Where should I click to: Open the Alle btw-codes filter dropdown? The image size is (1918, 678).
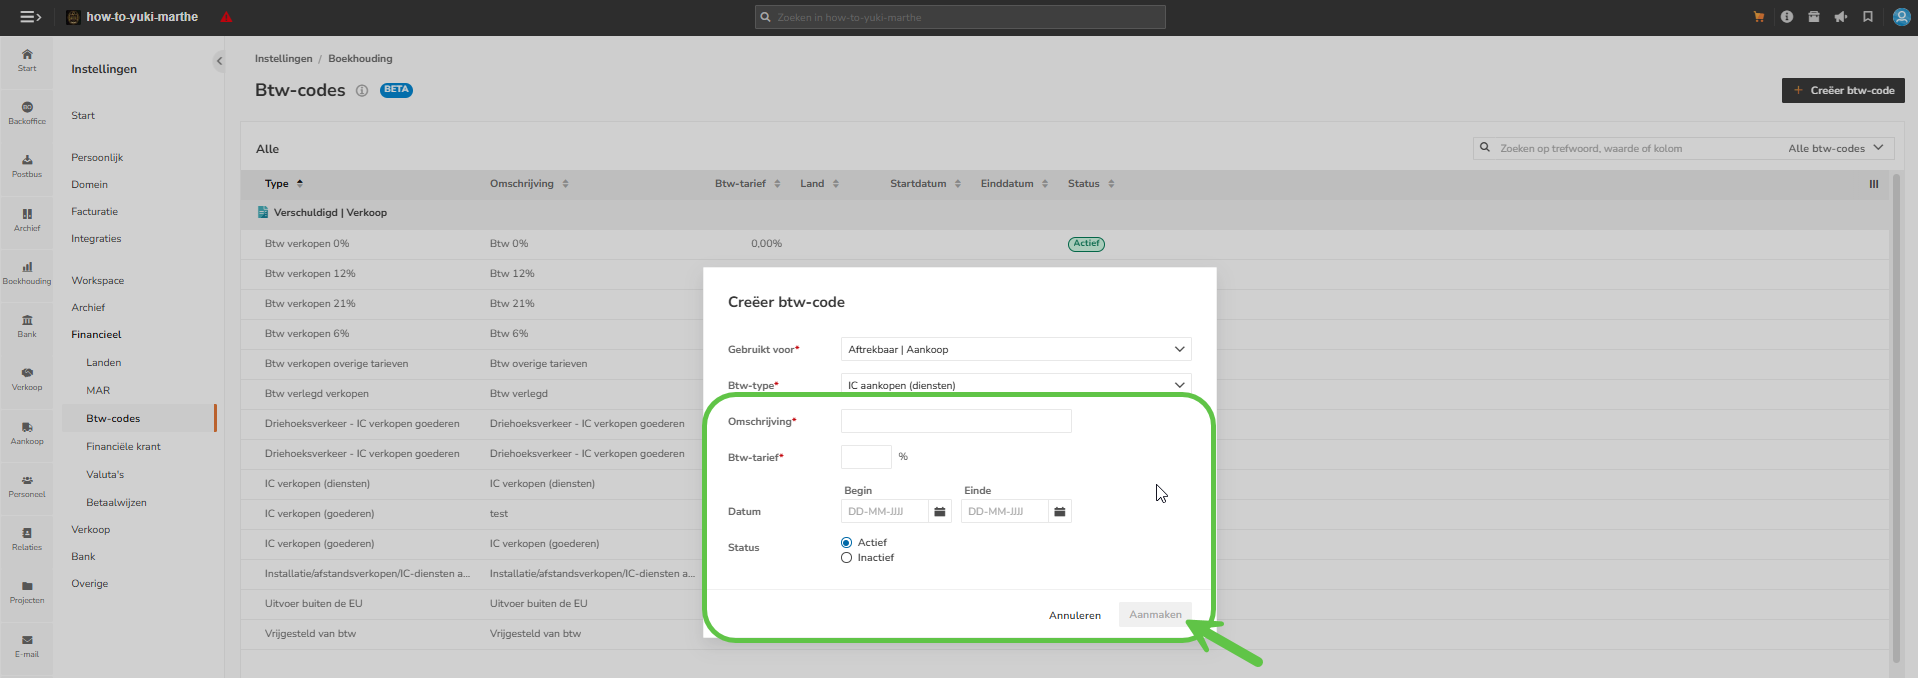pyautogui.click(x=1836, y=148)
